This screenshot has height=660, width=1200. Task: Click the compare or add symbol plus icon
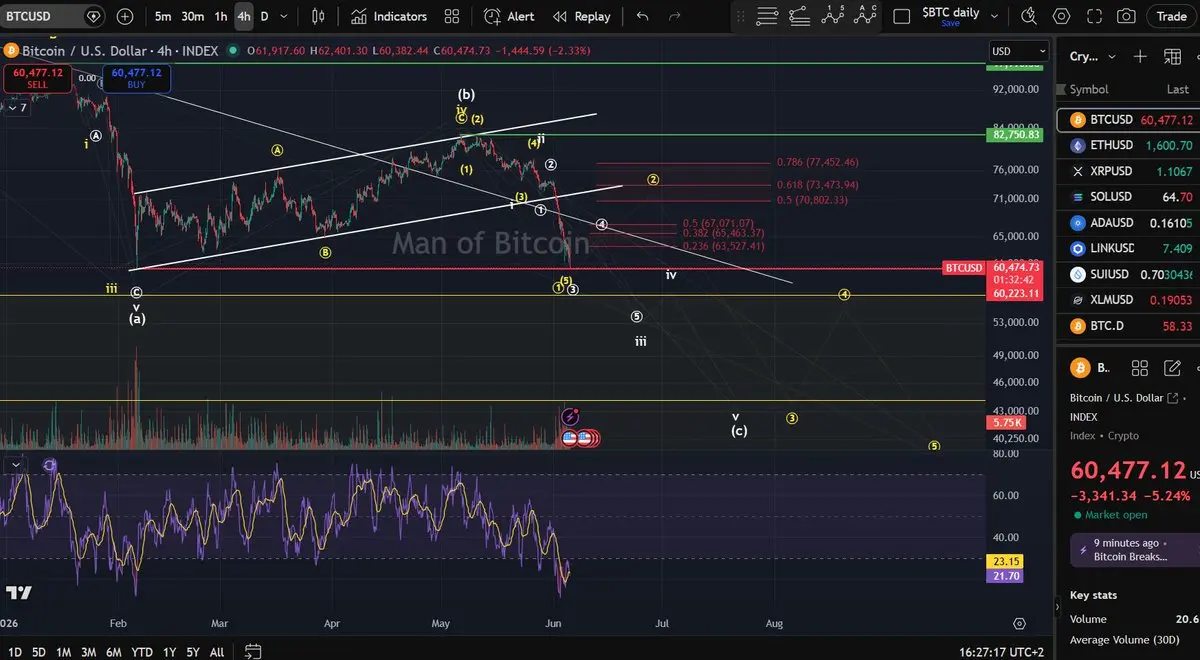click(125, 16)
